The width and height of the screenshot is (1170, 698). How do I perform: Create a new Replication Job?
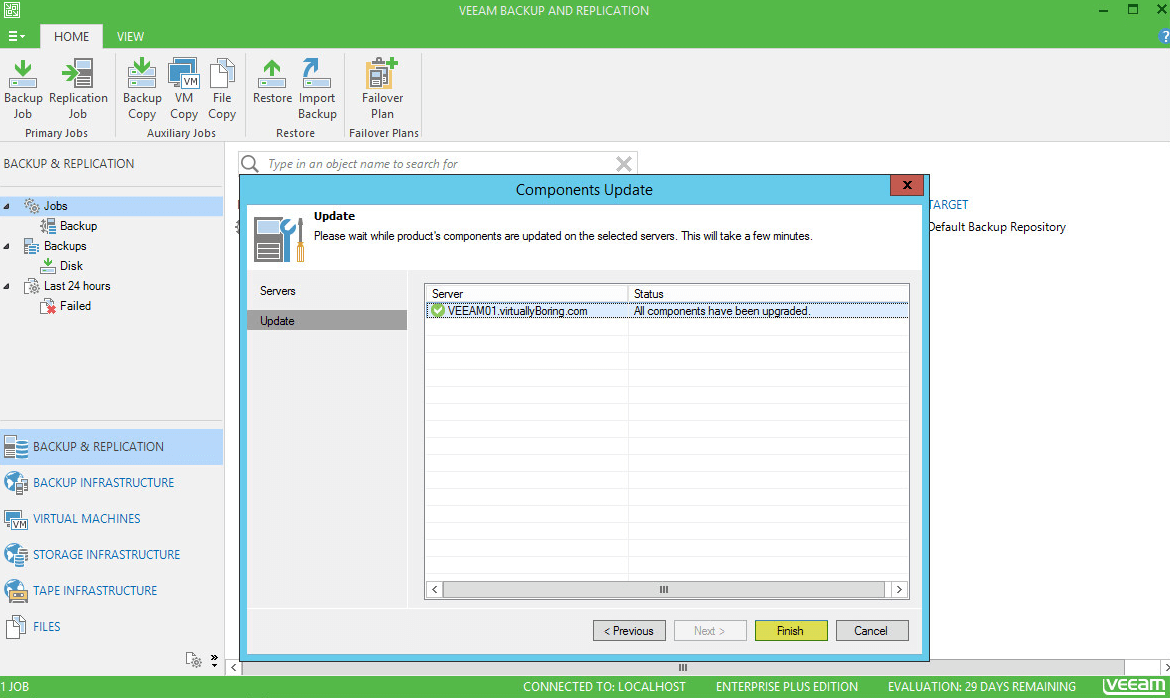78,90
